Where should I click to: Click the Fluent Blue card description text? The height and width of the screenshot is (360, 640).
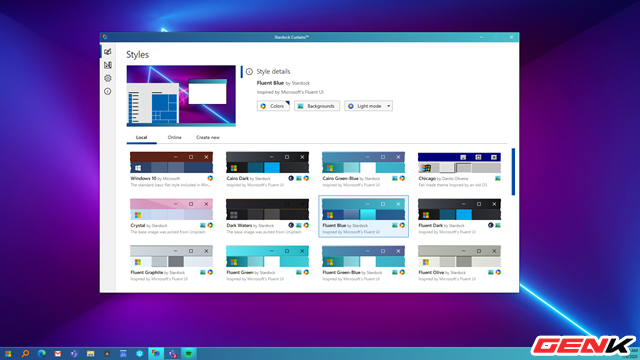(x=351, y=232)
